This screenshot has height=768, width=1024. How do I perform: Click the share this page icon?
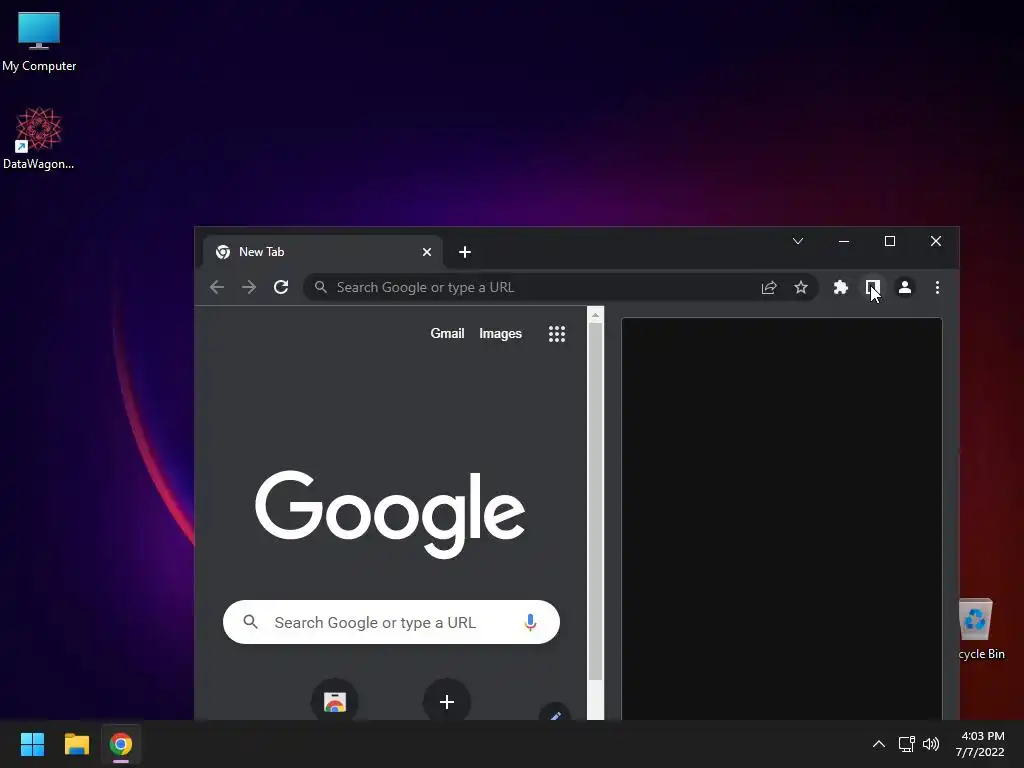click(769, 287)
